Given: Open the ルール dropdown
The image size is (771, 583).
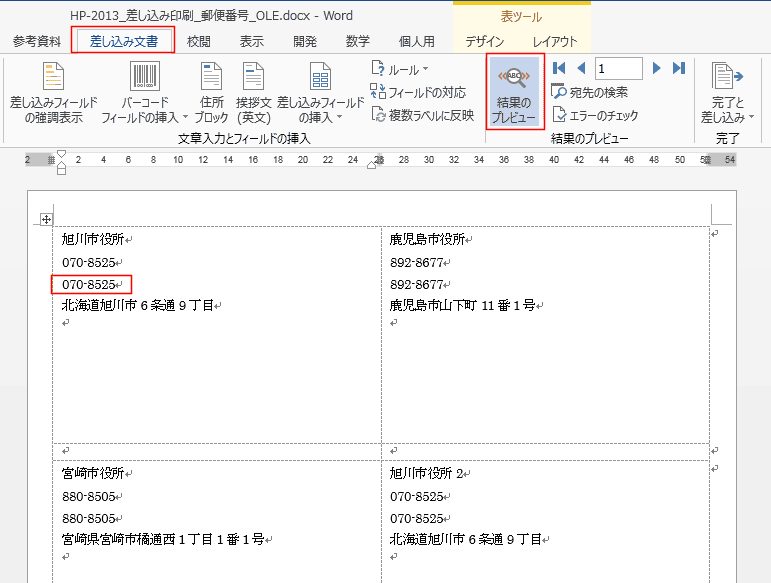Looking at the screenshot, I should point(400,70).
